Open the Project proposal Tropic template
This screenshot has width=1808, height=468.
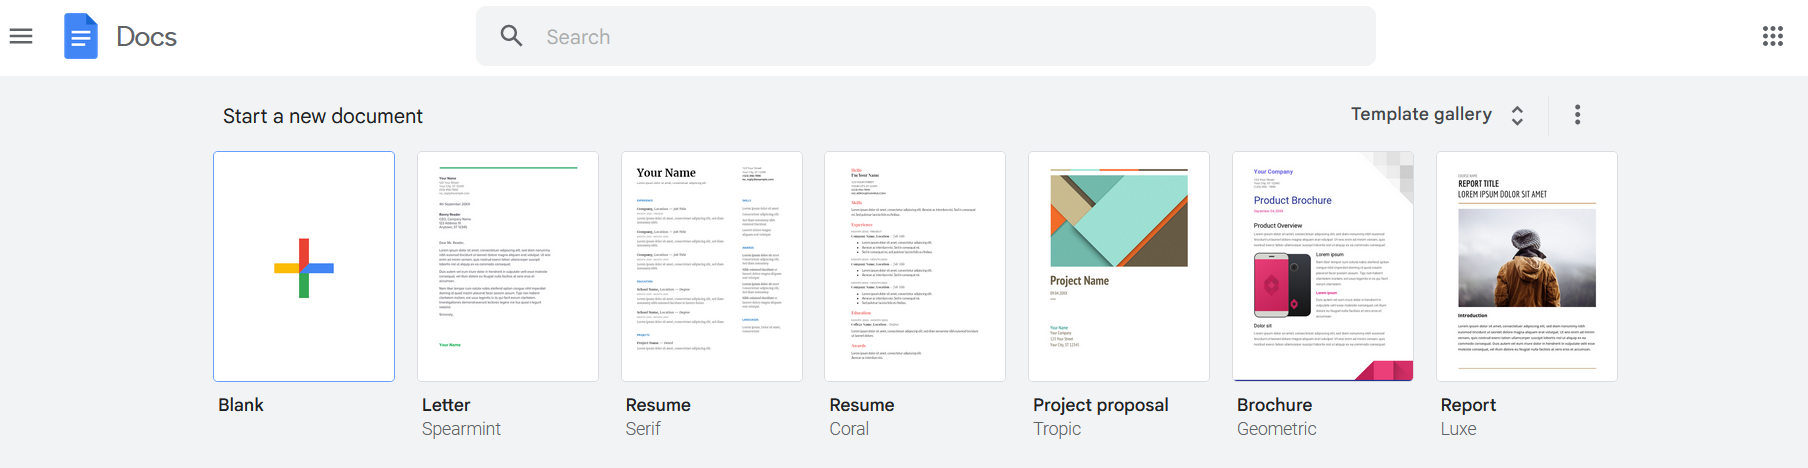click(1119, 267)
